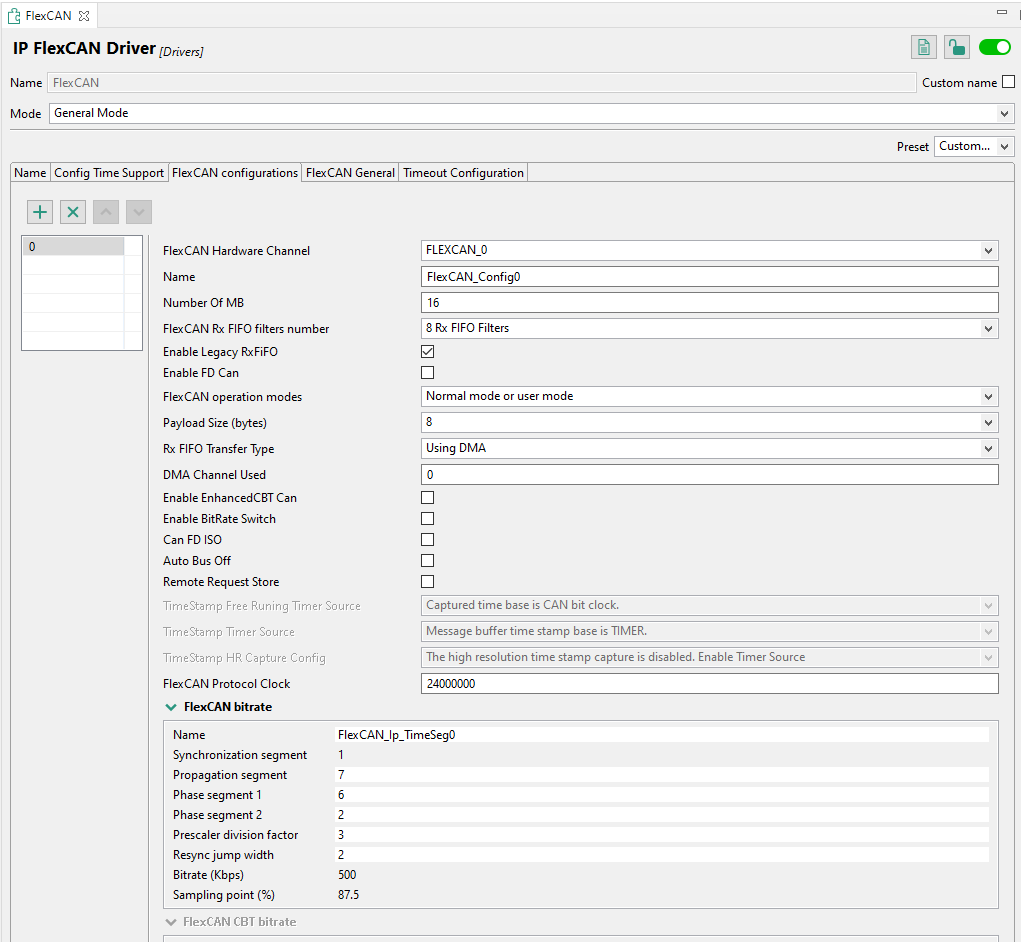
Task: Open the component documentation page icon
Action: (x=924, y=47)
